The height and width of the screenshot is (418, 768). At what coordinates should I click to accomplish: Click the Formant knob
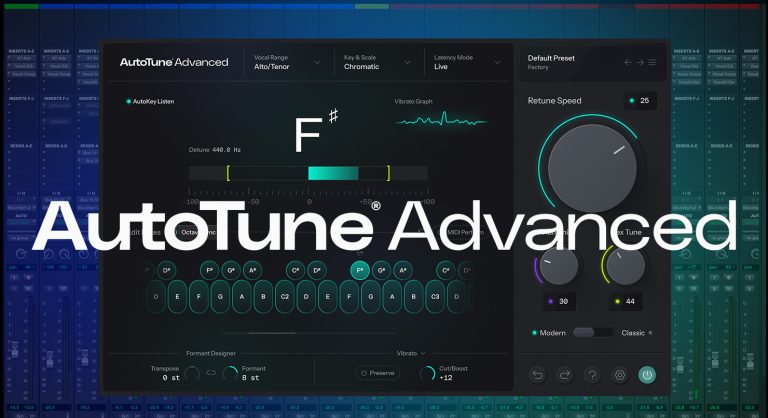230,373
